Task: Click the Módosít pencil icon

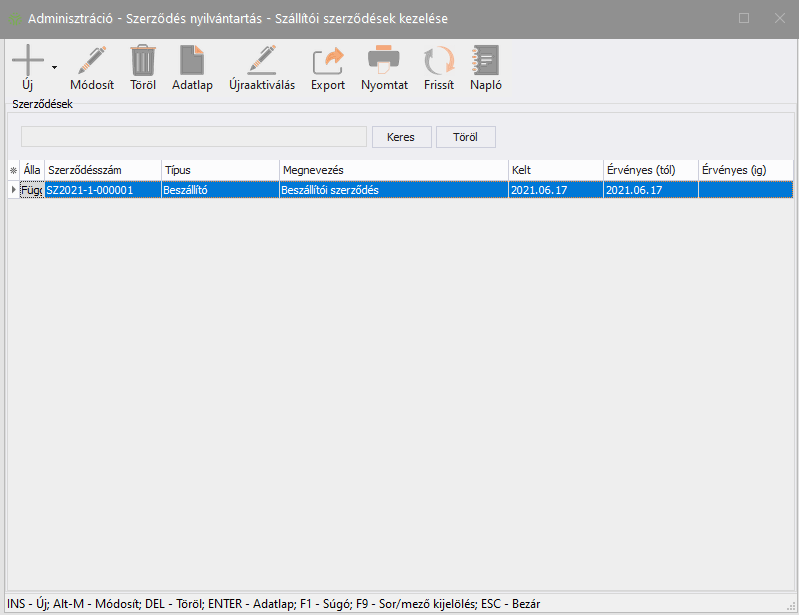Action: pos(92,61)
